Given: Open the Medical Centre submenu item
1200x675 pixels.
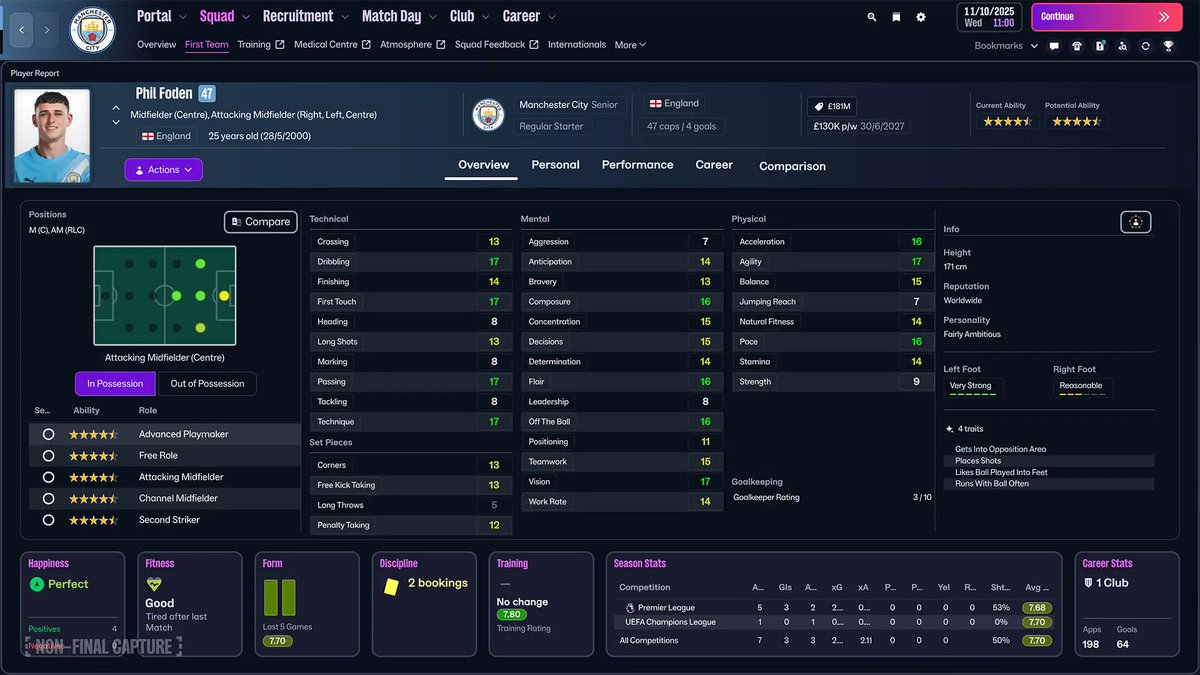Looking at the screenshot, I should (333, 45).
